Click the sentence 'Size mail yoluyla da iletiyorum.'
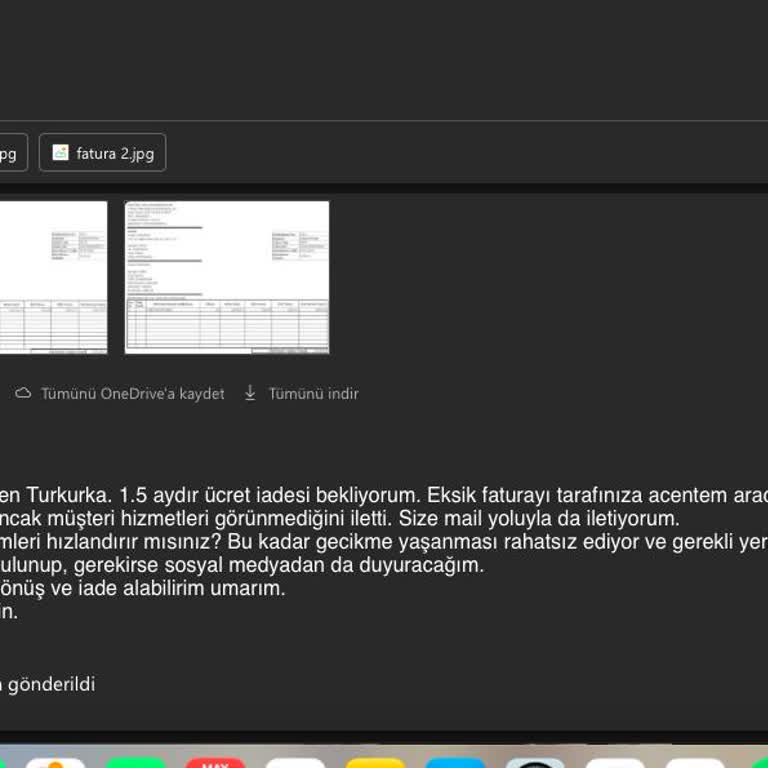This screenshot has width=768, height=768. (539, 519)
